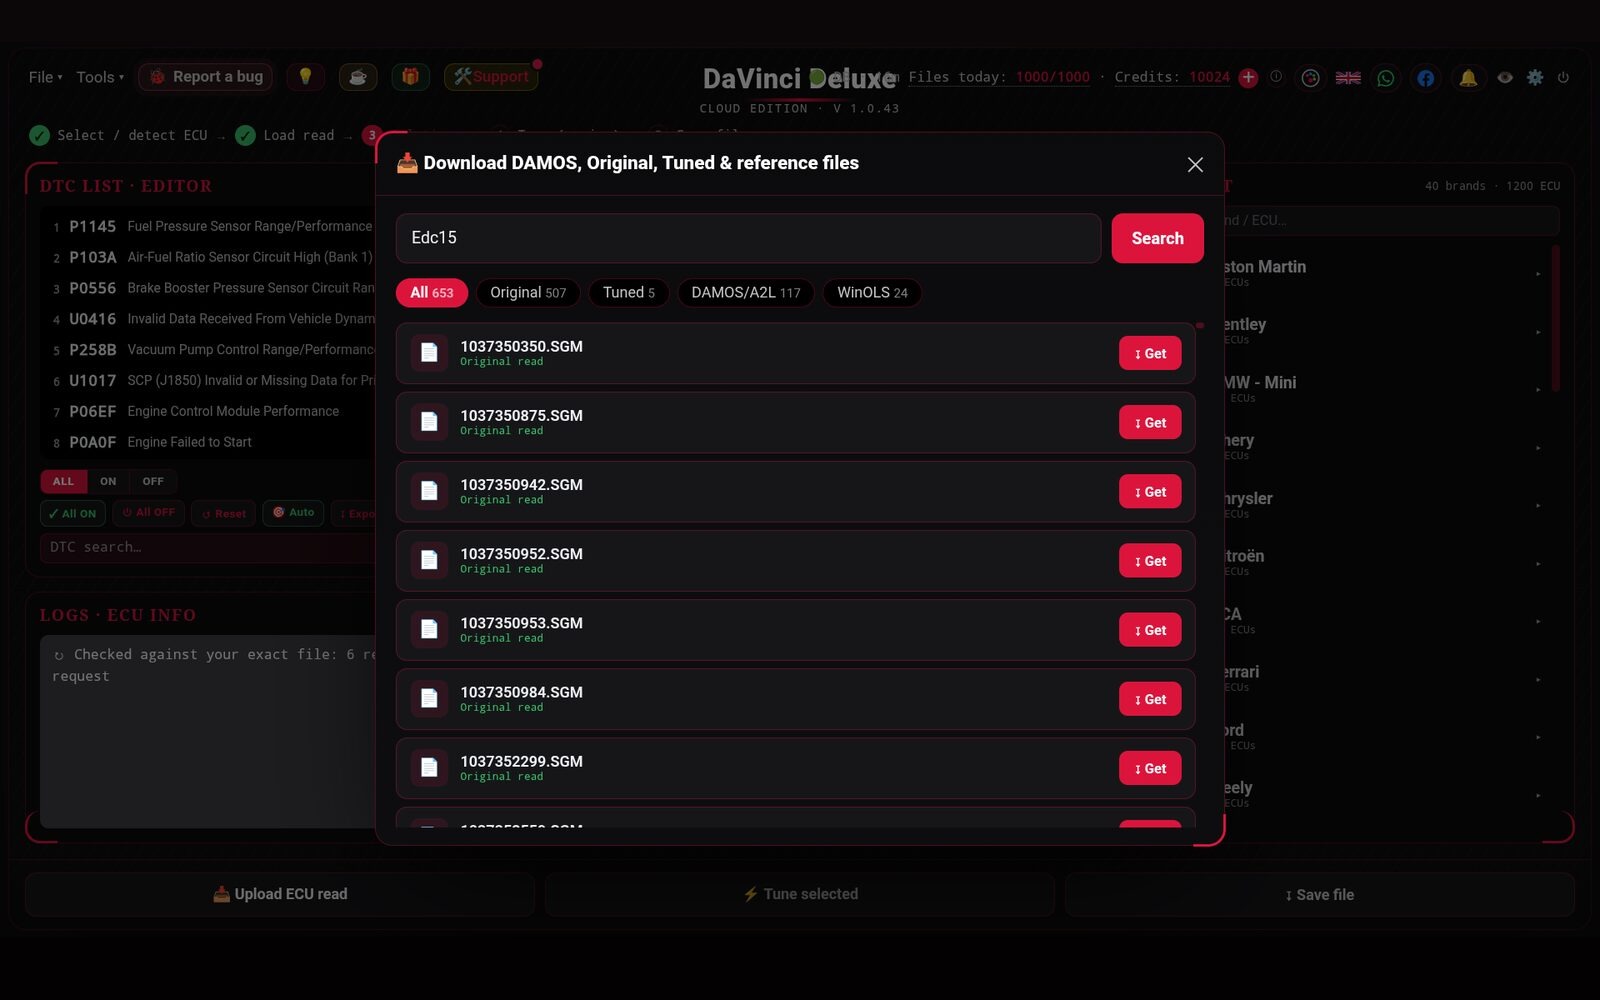
Task: Click the notification bell icon
Action: tap(1468, 77)
